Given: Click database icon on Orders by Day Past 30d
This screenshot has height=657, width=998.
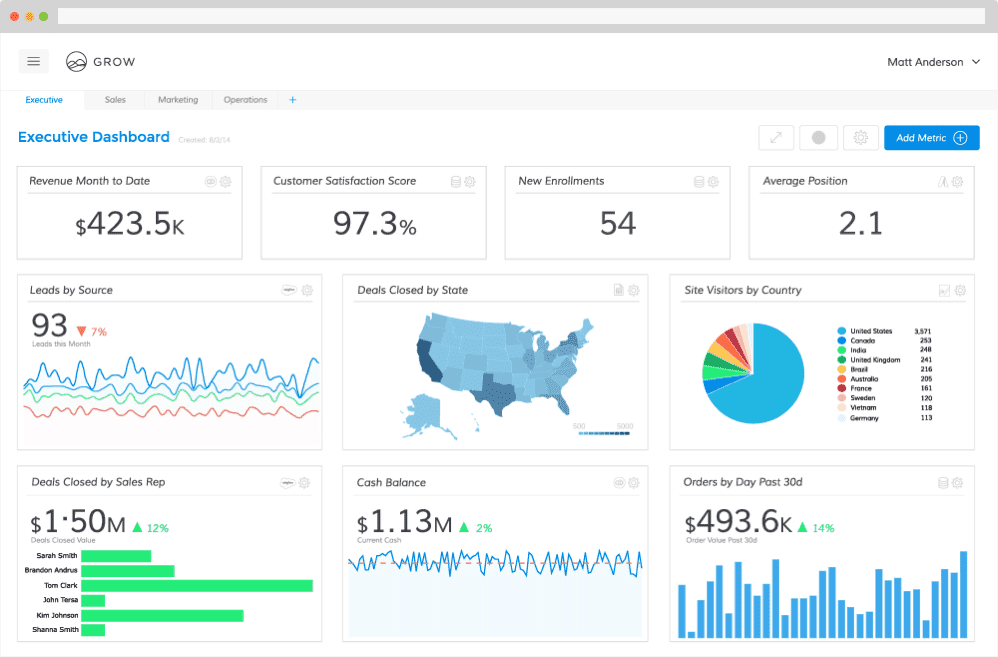Looking at the screenshot, I should (x=943, y=483).
